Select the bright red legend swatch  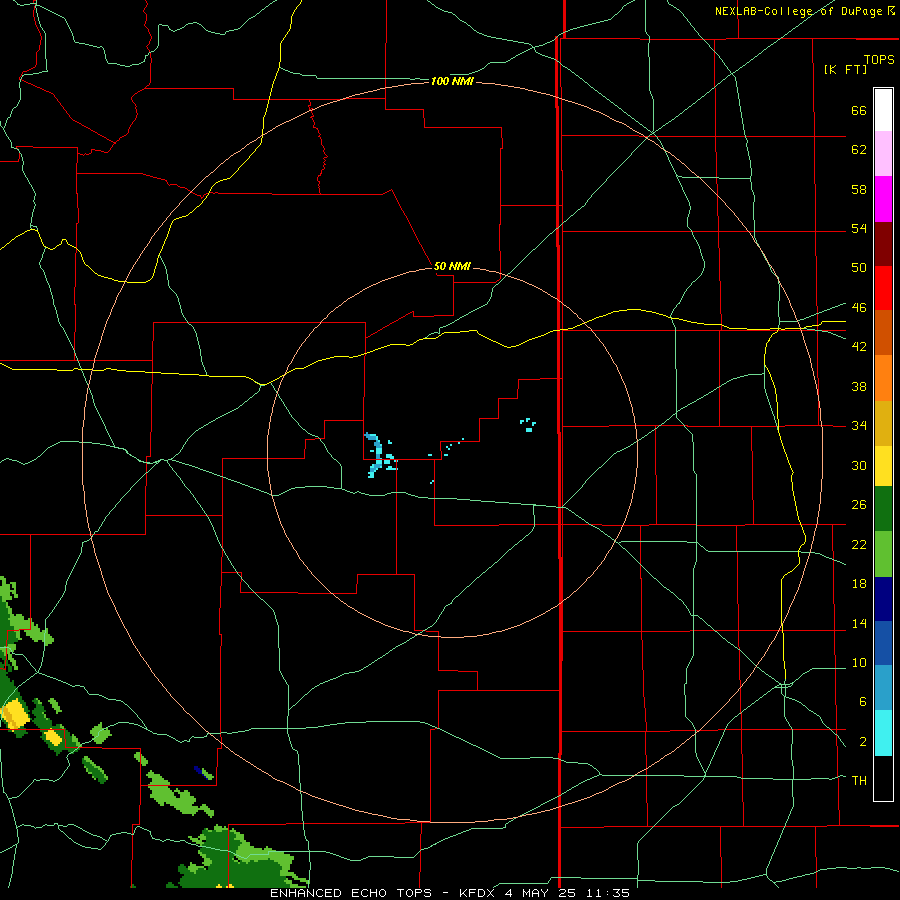click(x=883, y=288)
